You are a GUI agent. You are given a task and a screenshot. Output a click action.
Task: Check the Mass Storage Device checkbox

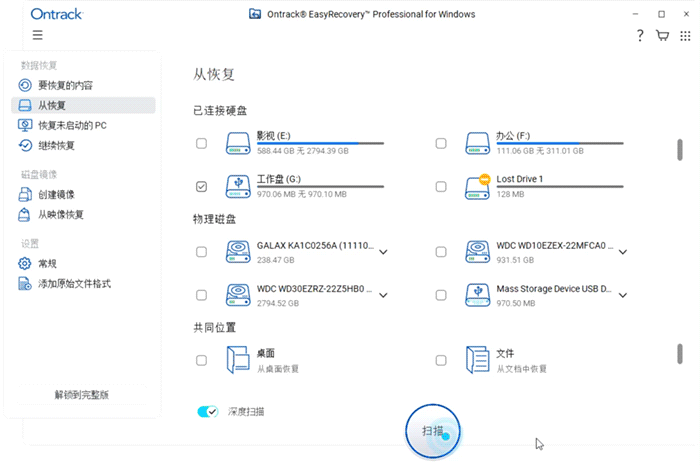(441, 295)
